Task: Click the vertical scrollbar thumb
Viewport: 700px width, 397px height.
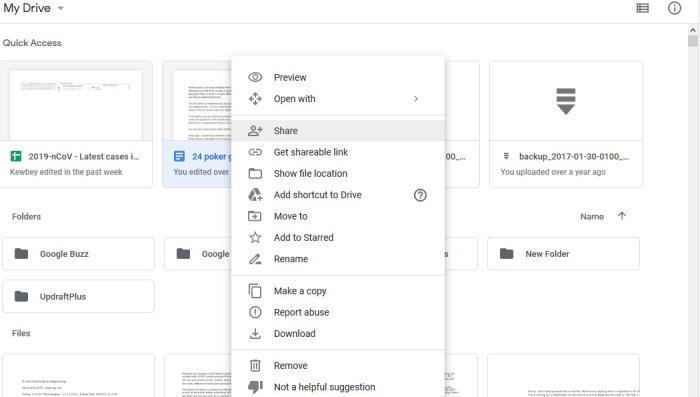Action: coord(693,41)
